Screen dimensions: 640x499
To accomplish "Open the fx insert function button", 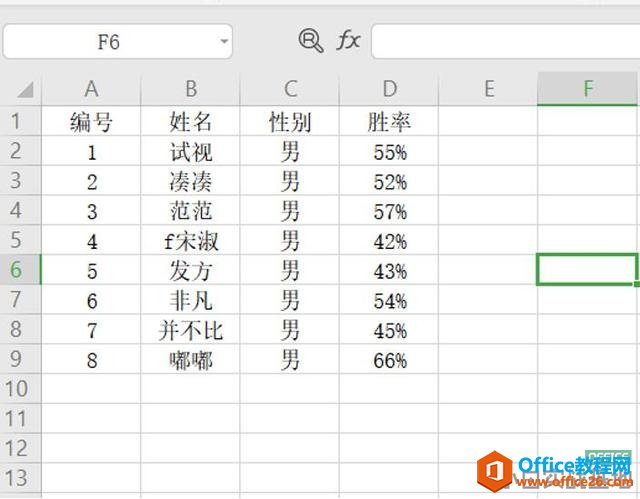I will point(349,41).
